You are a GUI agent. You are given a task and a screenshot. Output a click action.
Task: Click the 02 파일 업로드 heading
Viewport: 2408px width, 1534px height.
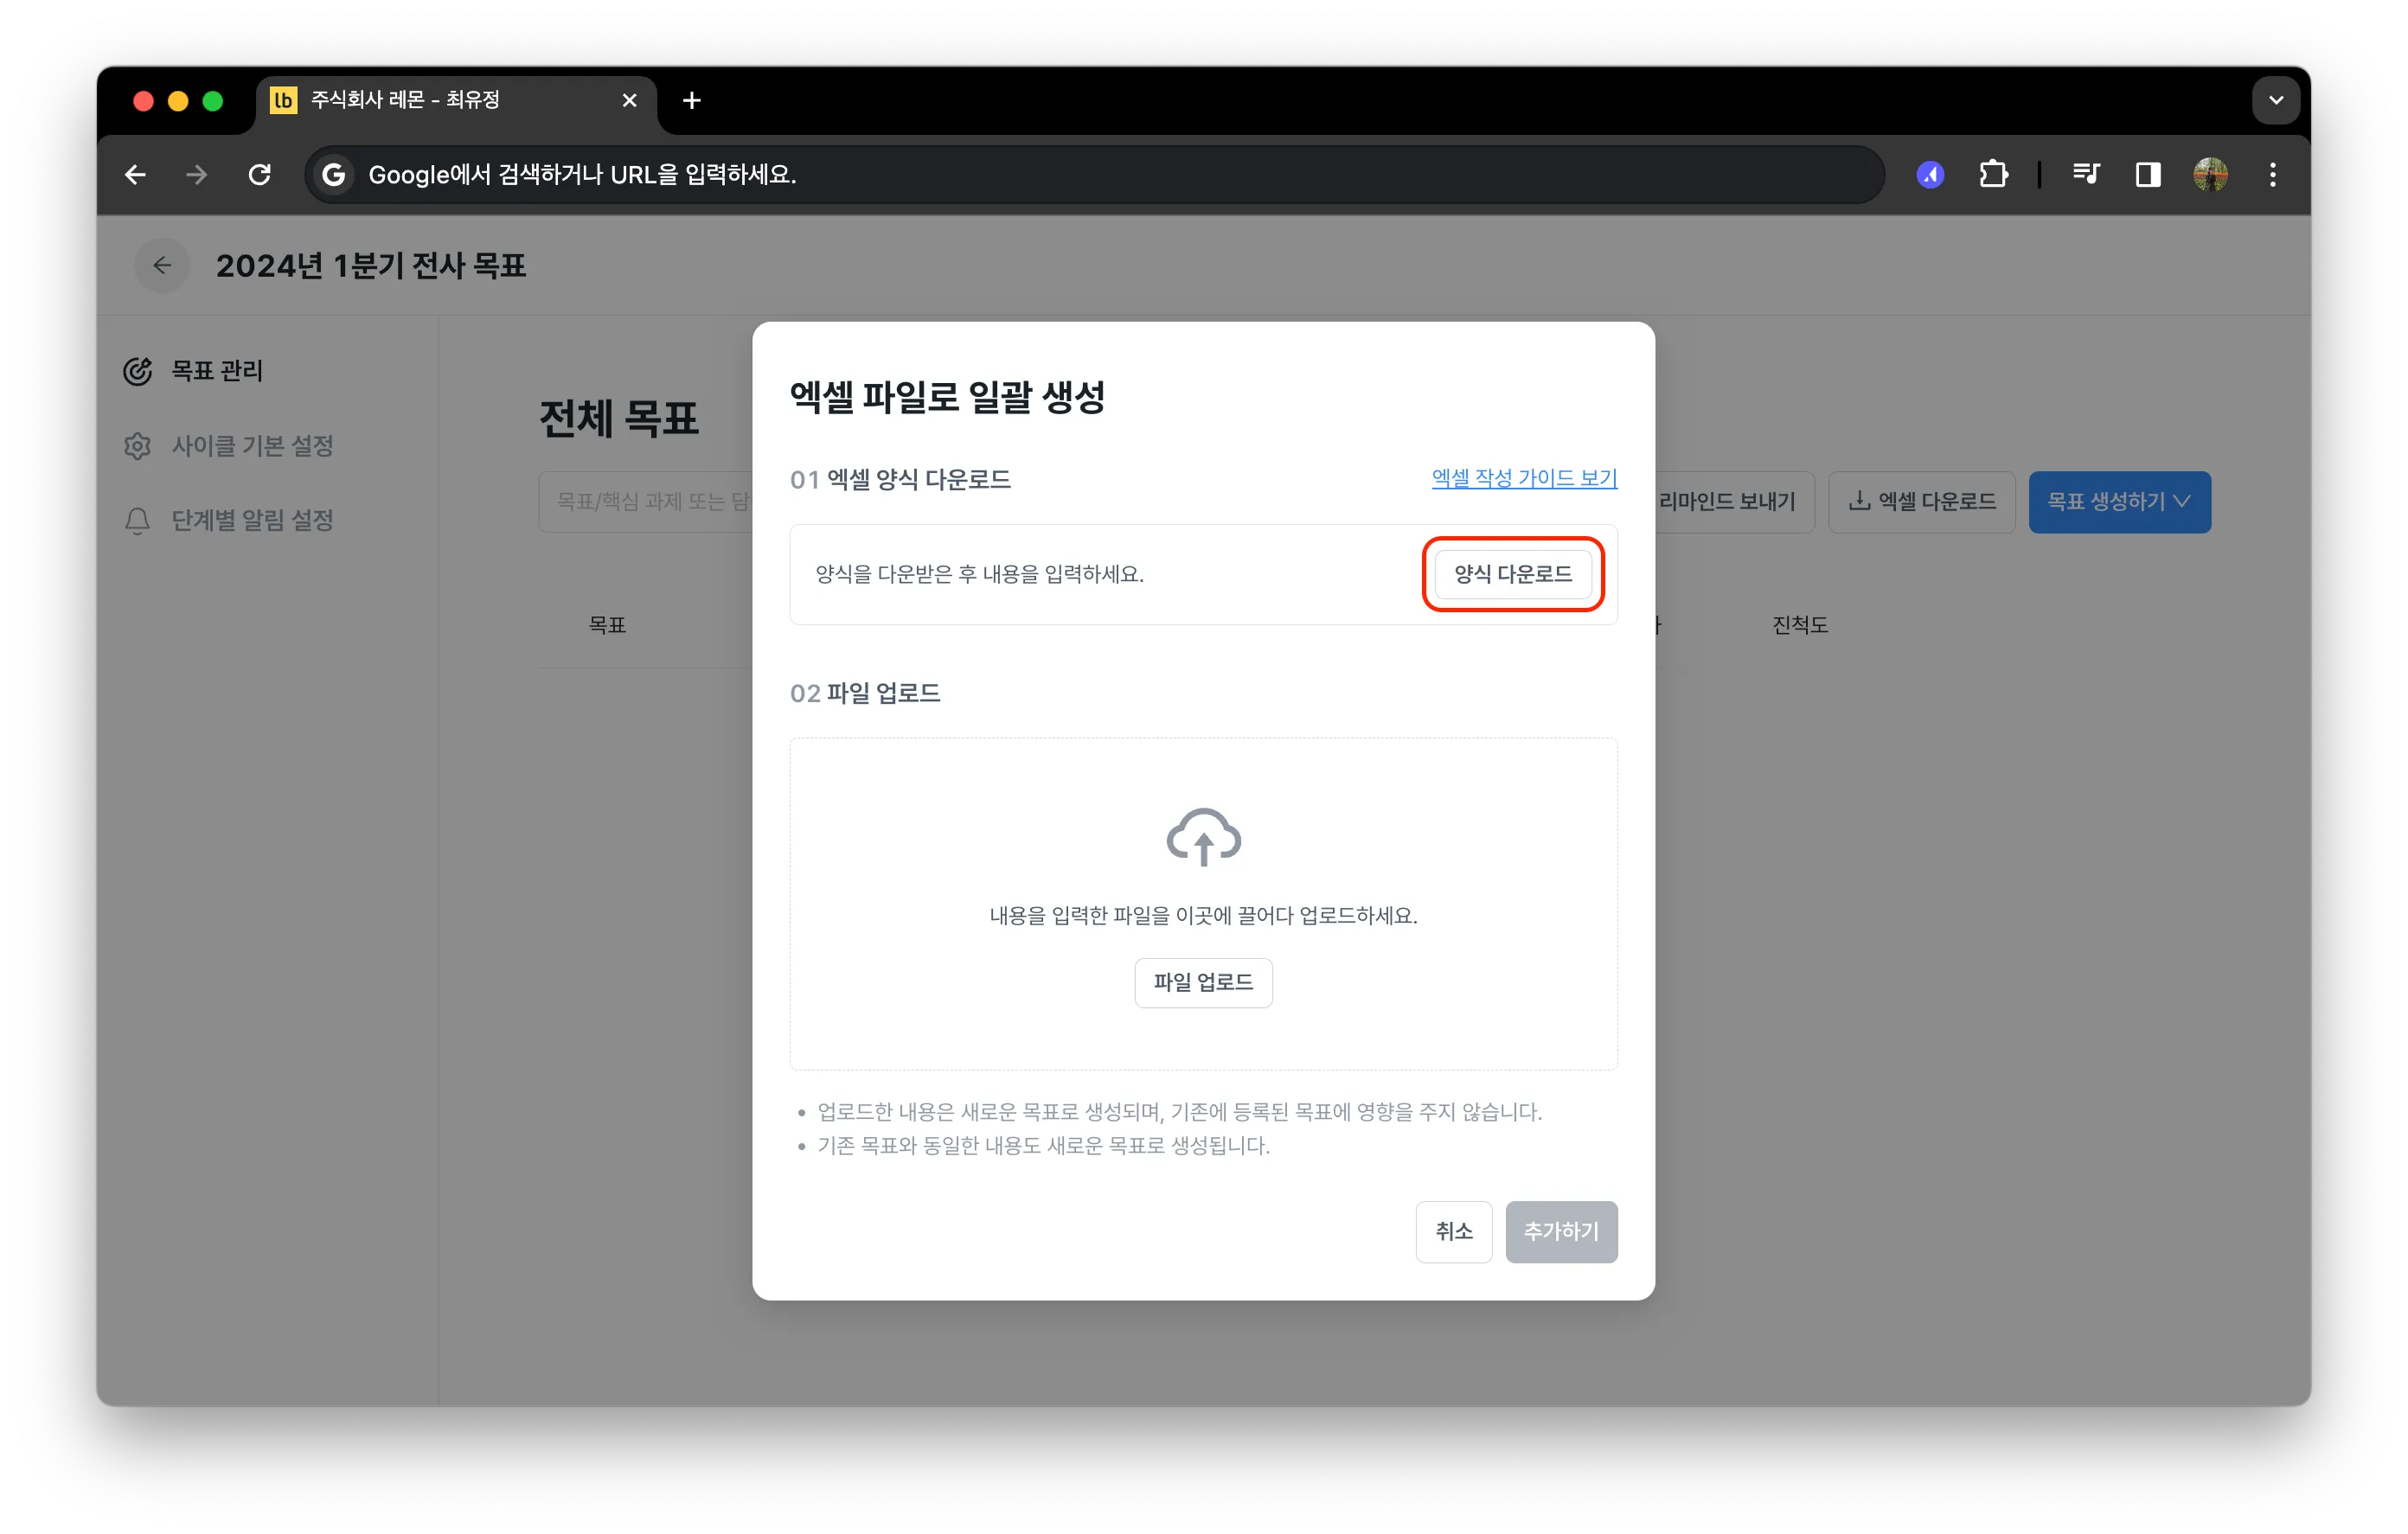pos(865,693)
